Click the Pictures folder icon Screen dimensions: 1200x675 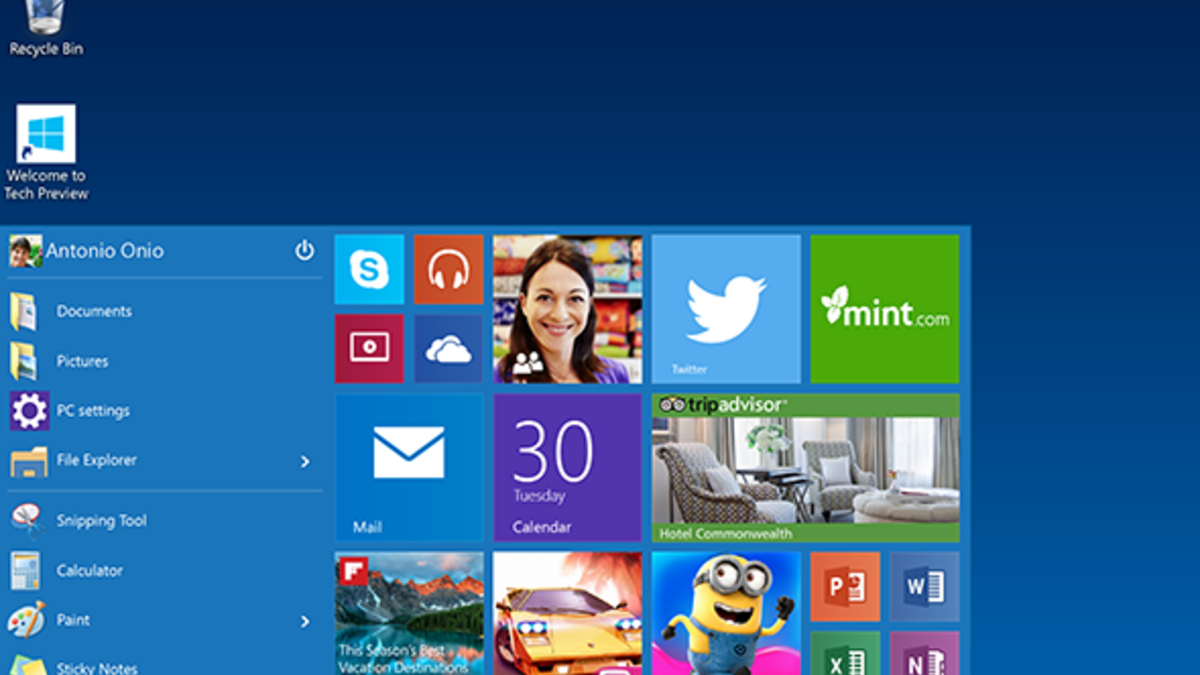point(23,361)
